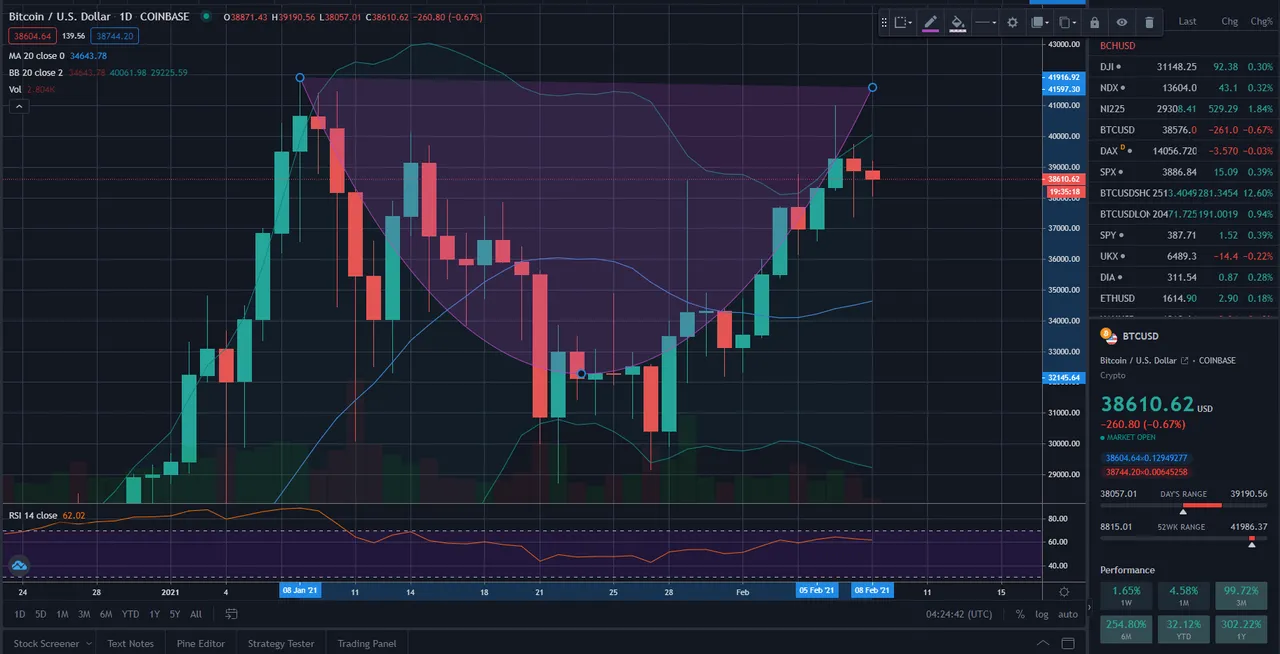Lock the selected drawing with padlock icon
Screen dimensions: 1280x654
coord(1095,22)
